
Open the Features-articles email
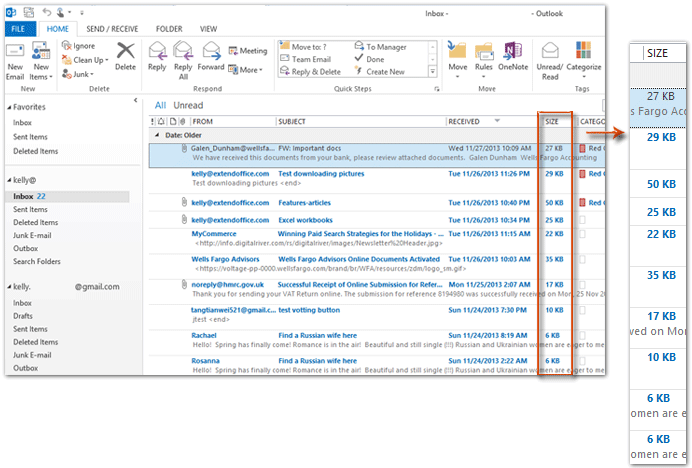376,203
